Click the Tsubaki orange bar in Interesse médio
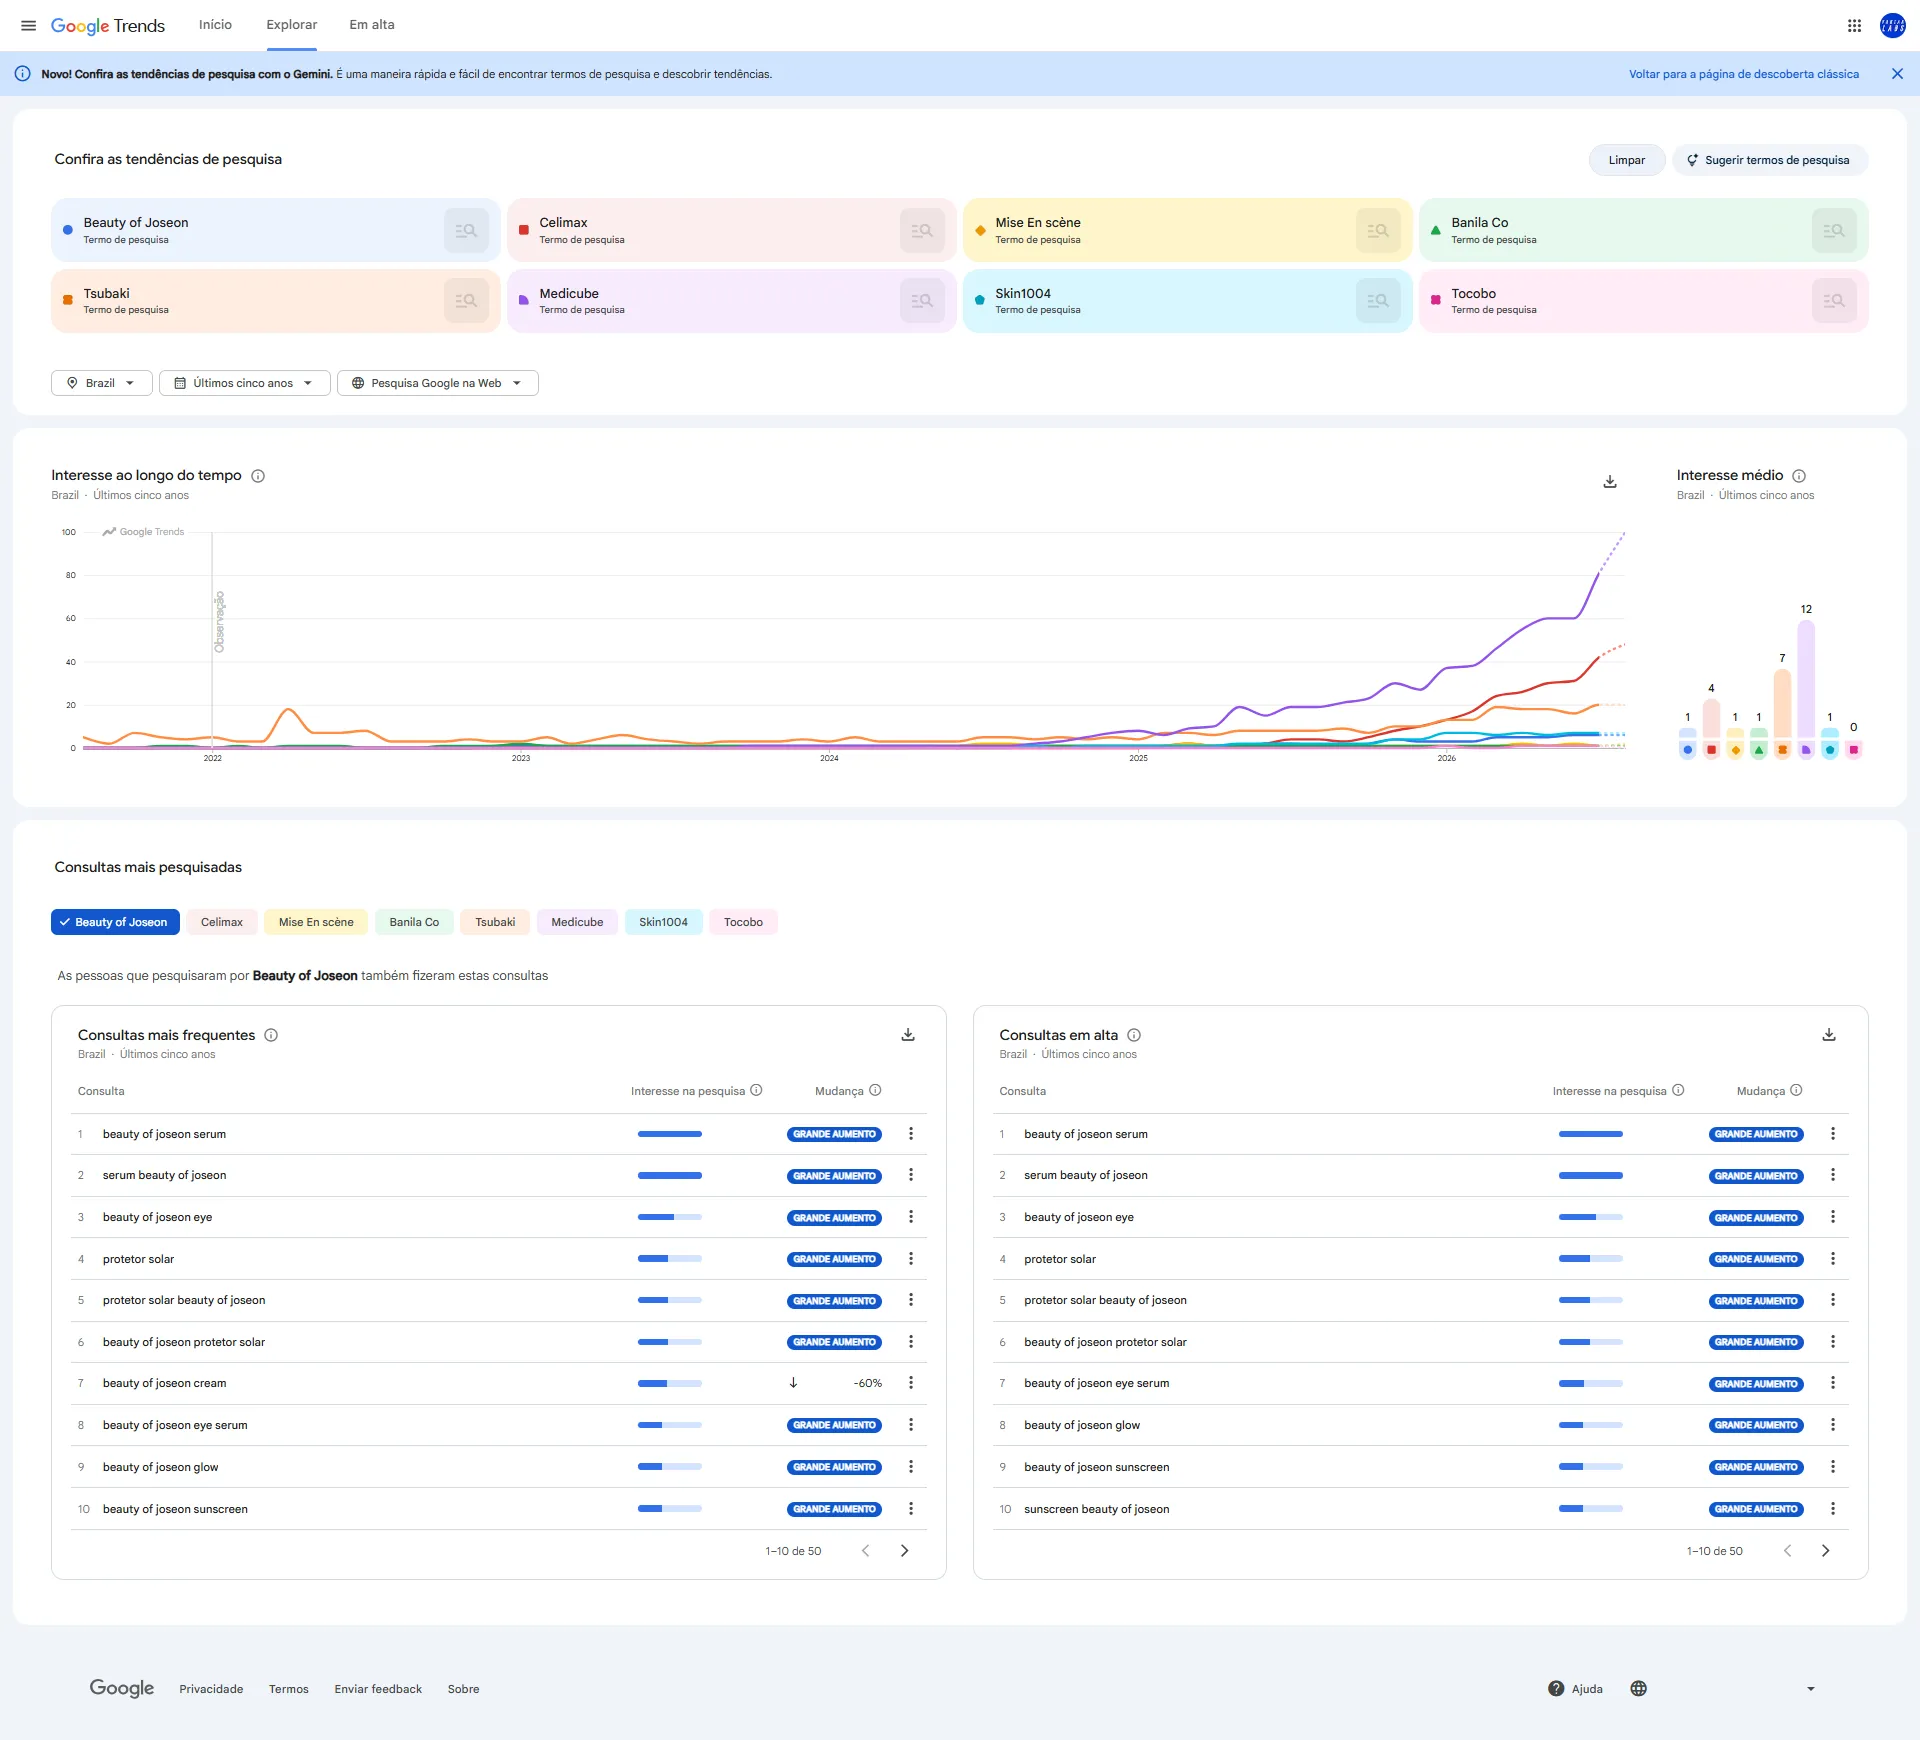 click(1782, 704)
